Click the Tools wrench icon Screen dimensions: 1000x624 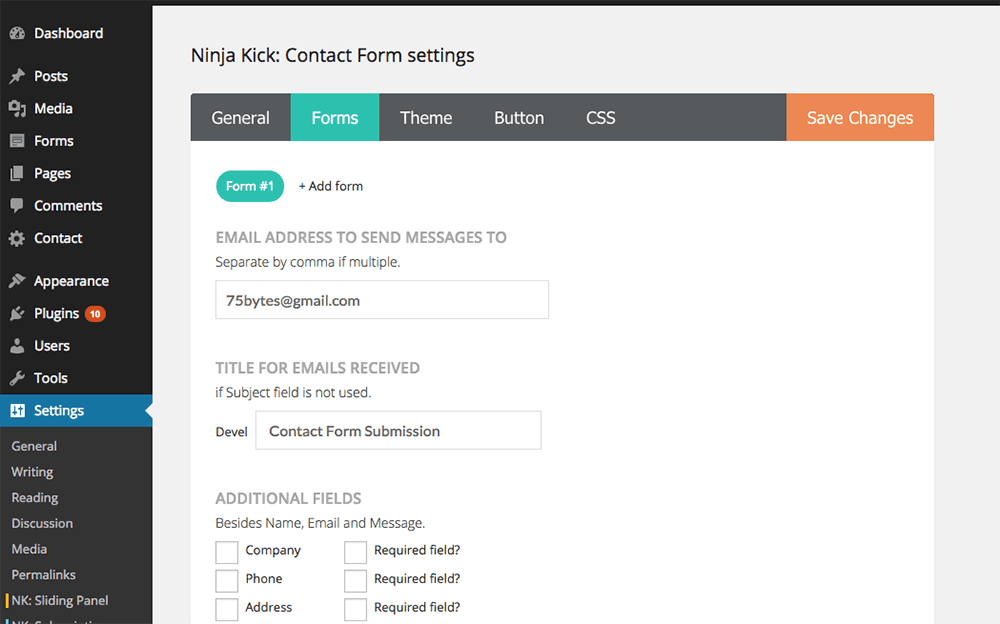click(x=17, y=378)
